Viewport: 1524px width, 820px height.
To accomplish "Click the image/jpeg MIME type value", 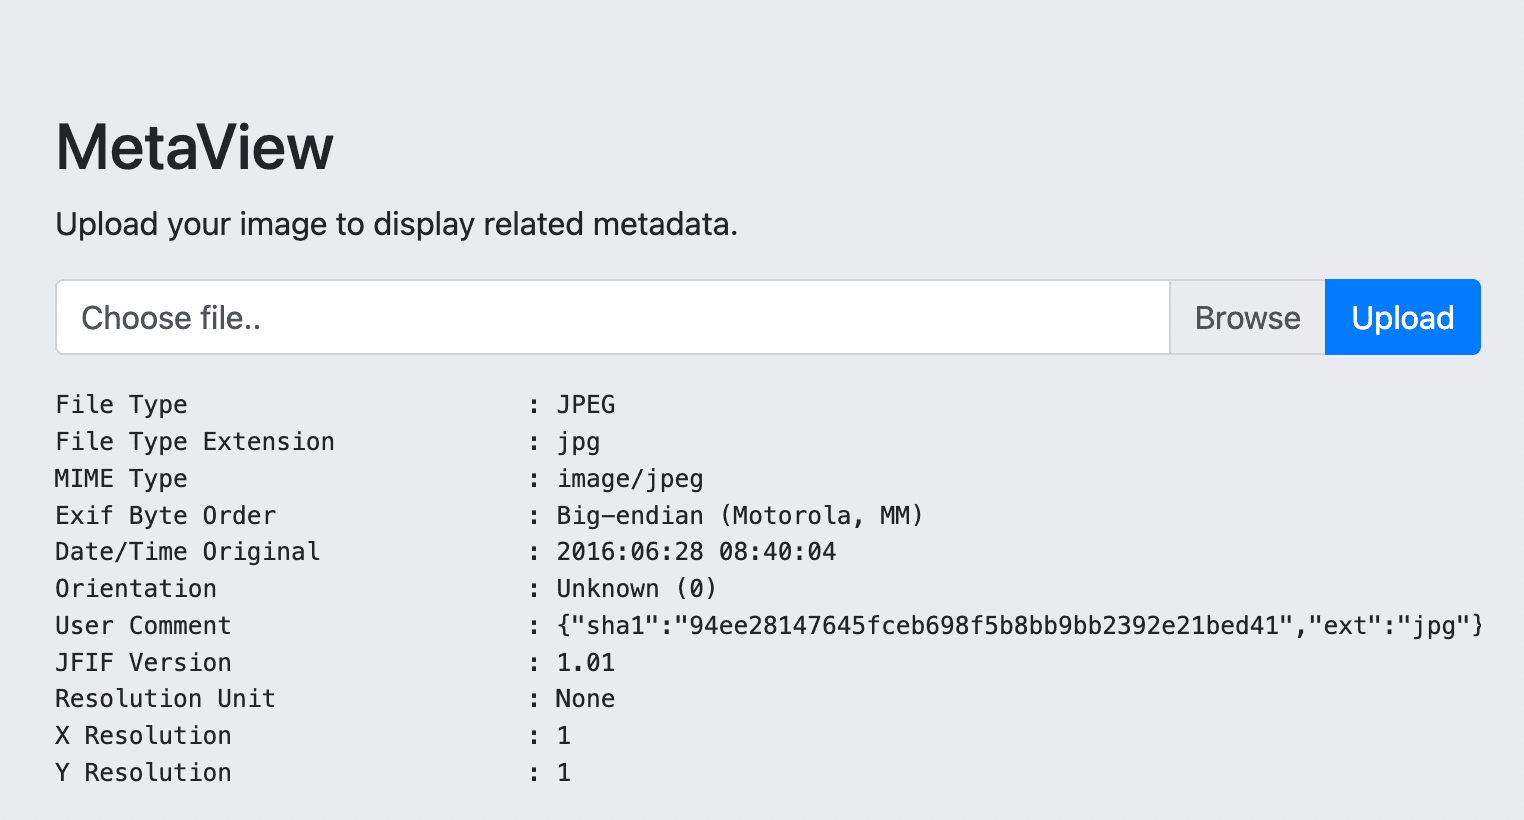I will (x=630, y=479).
